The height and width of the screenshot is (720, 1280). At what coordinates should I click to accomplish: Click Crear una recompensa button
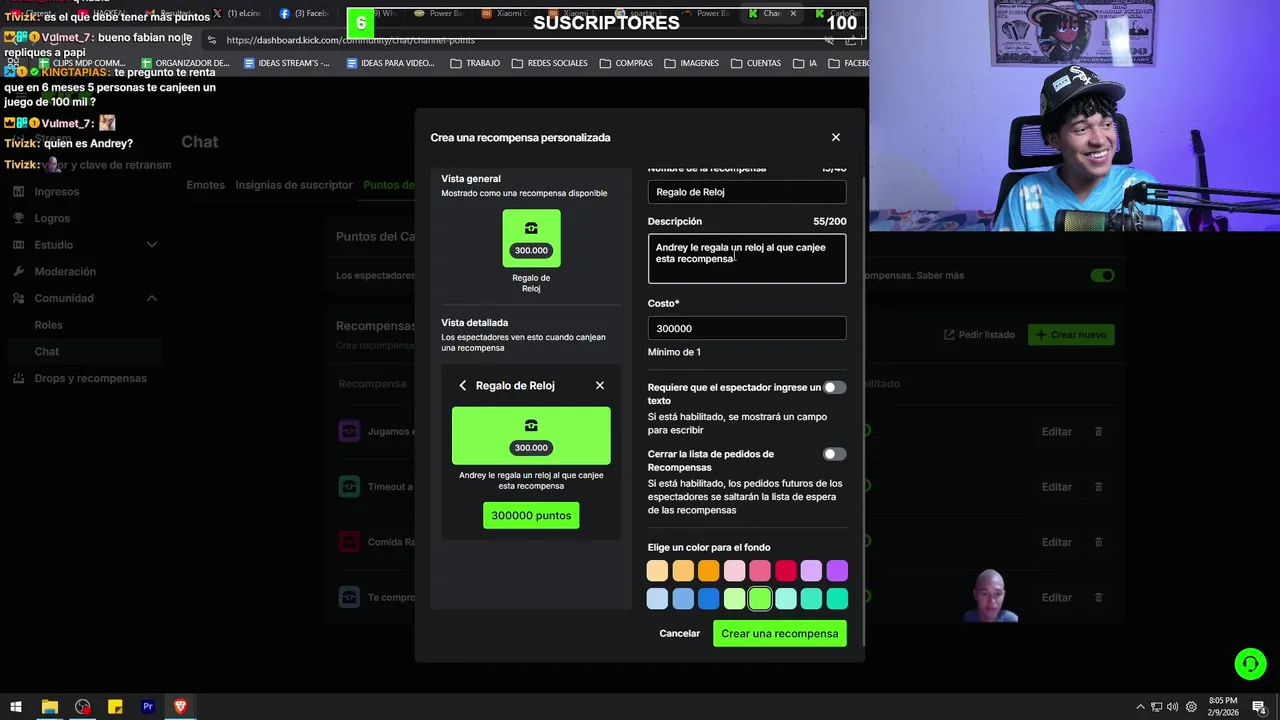779,633
